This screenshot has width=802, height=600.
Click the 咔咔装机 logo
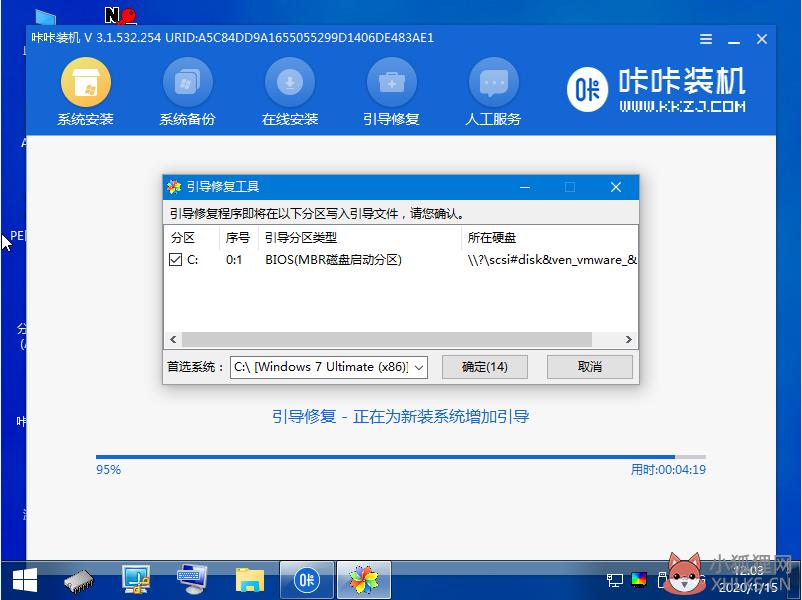click(656, 90)
